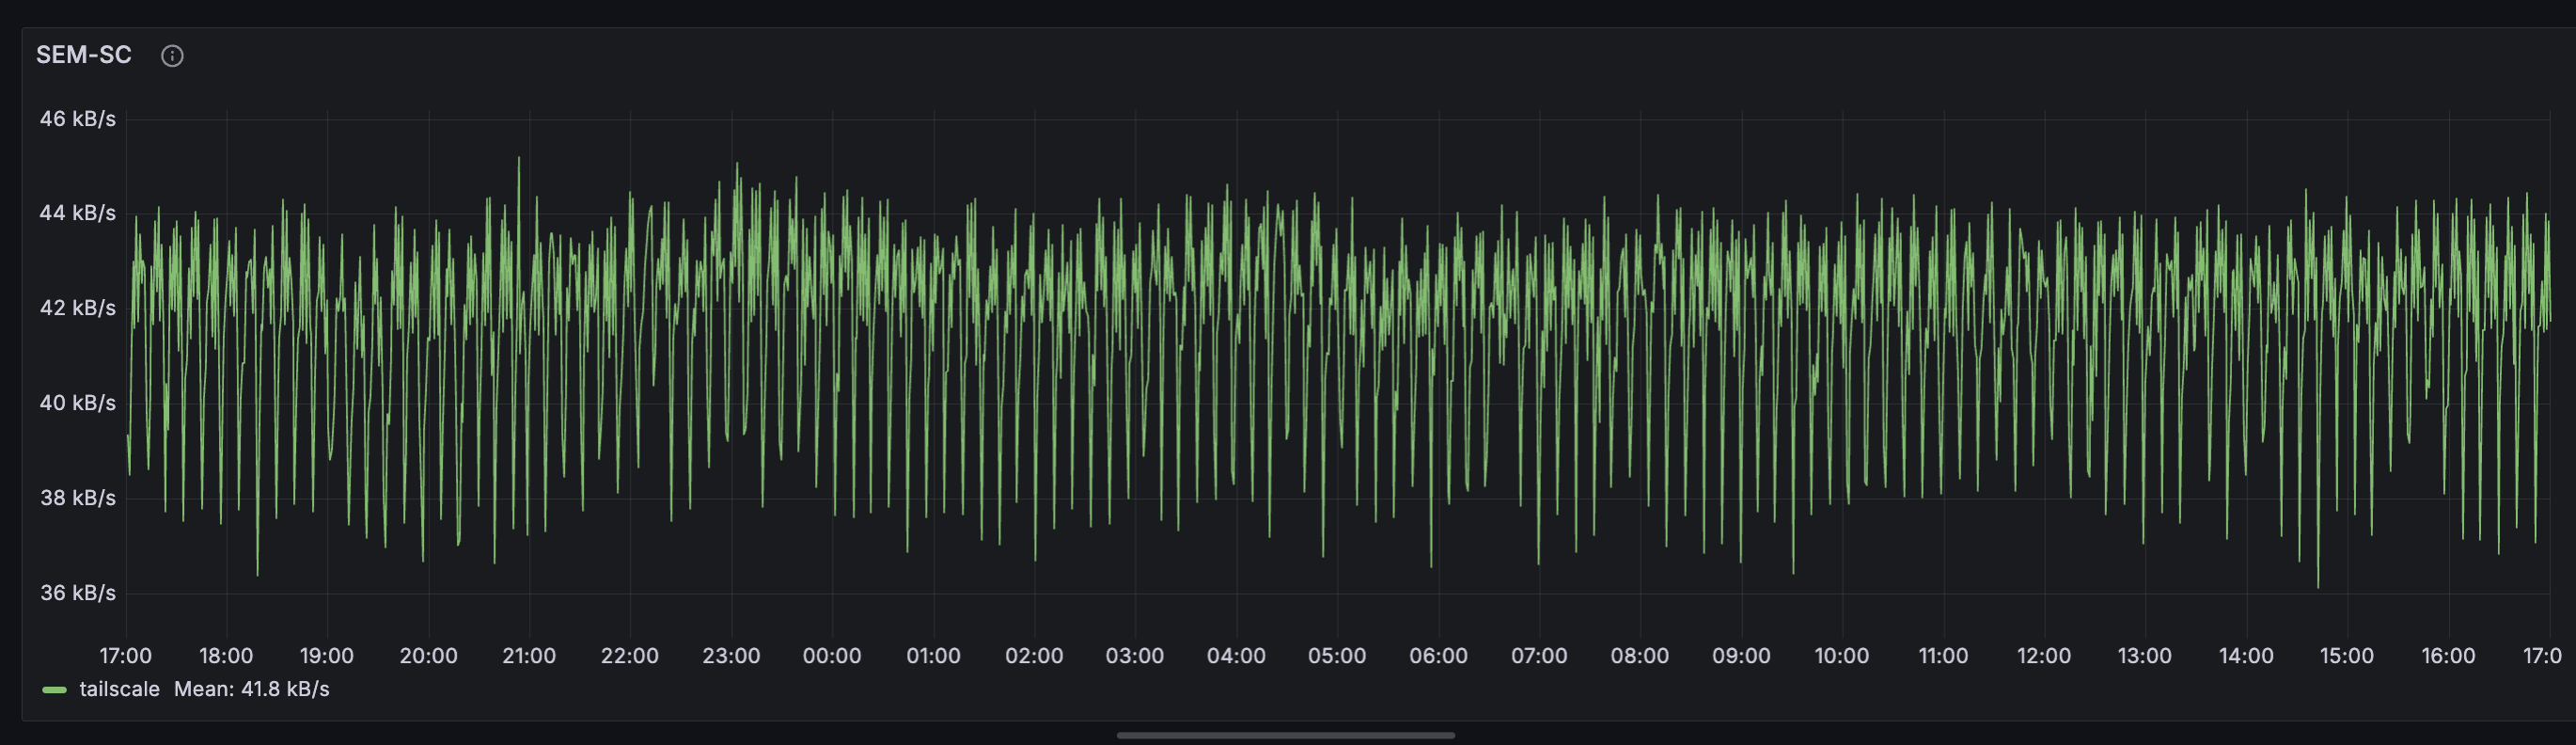Click the 04:00 time axis label
The height and width of the screenshot is (745, 2576).
click(x=1236, y=656)
